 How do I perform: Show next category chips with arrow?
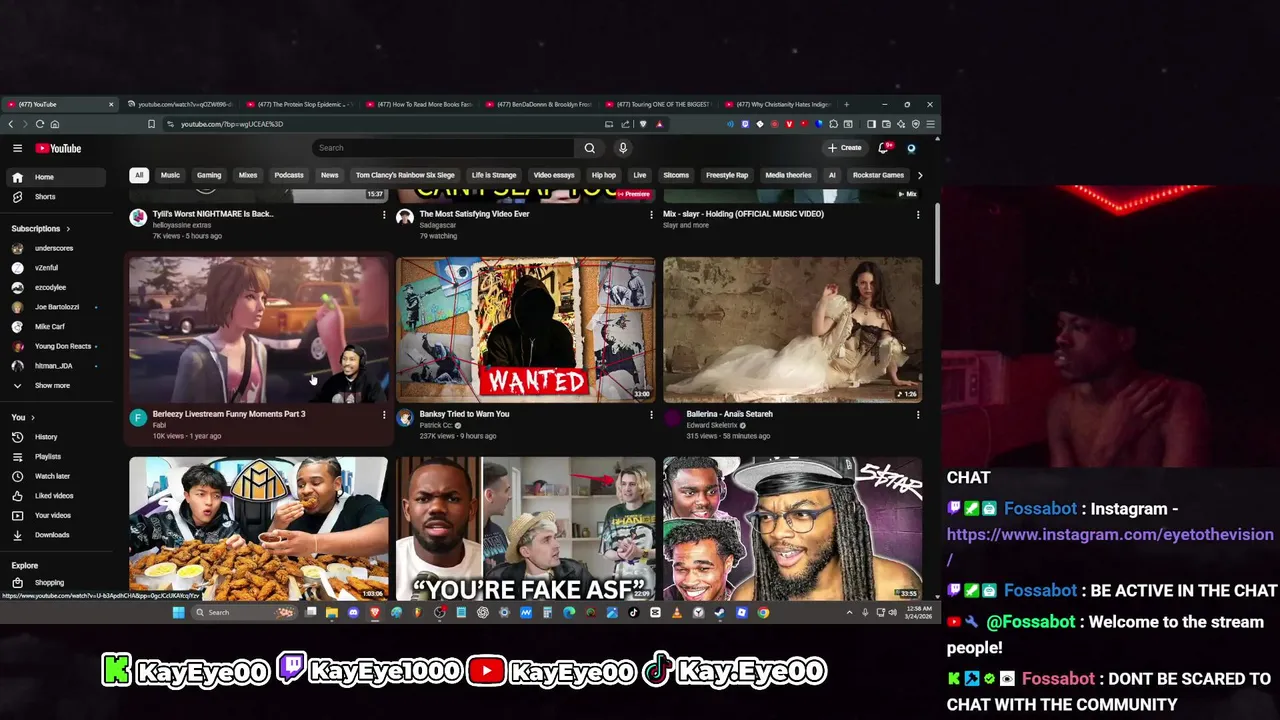coord(920,175)
